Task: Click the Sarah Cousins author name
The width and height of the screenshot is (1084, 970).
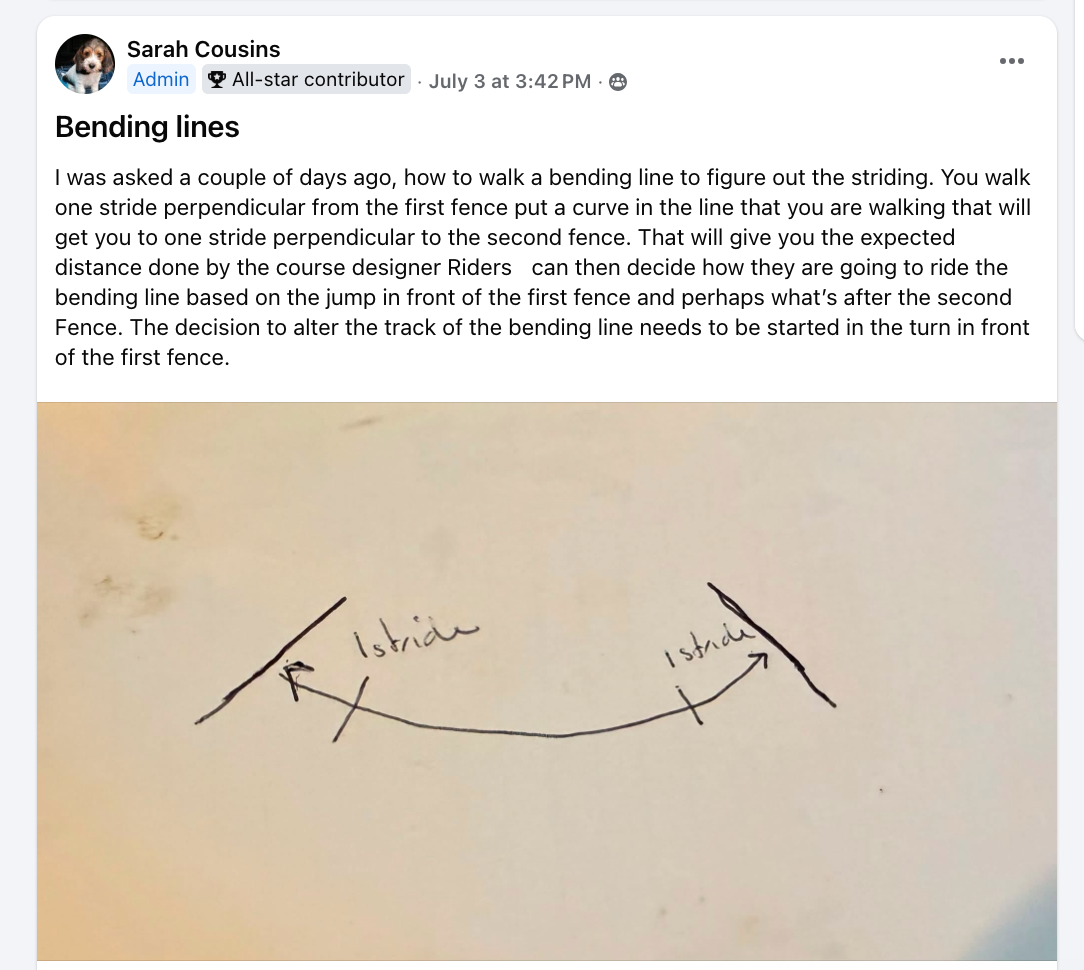Action: (x=203, y=49)
